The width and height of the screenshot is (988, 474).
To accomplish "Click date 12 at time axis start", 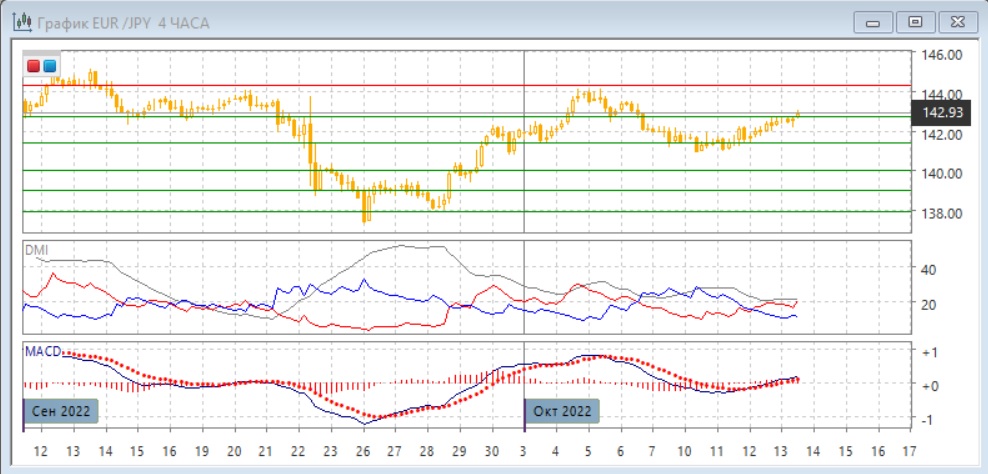I will (x=40, y=450).
